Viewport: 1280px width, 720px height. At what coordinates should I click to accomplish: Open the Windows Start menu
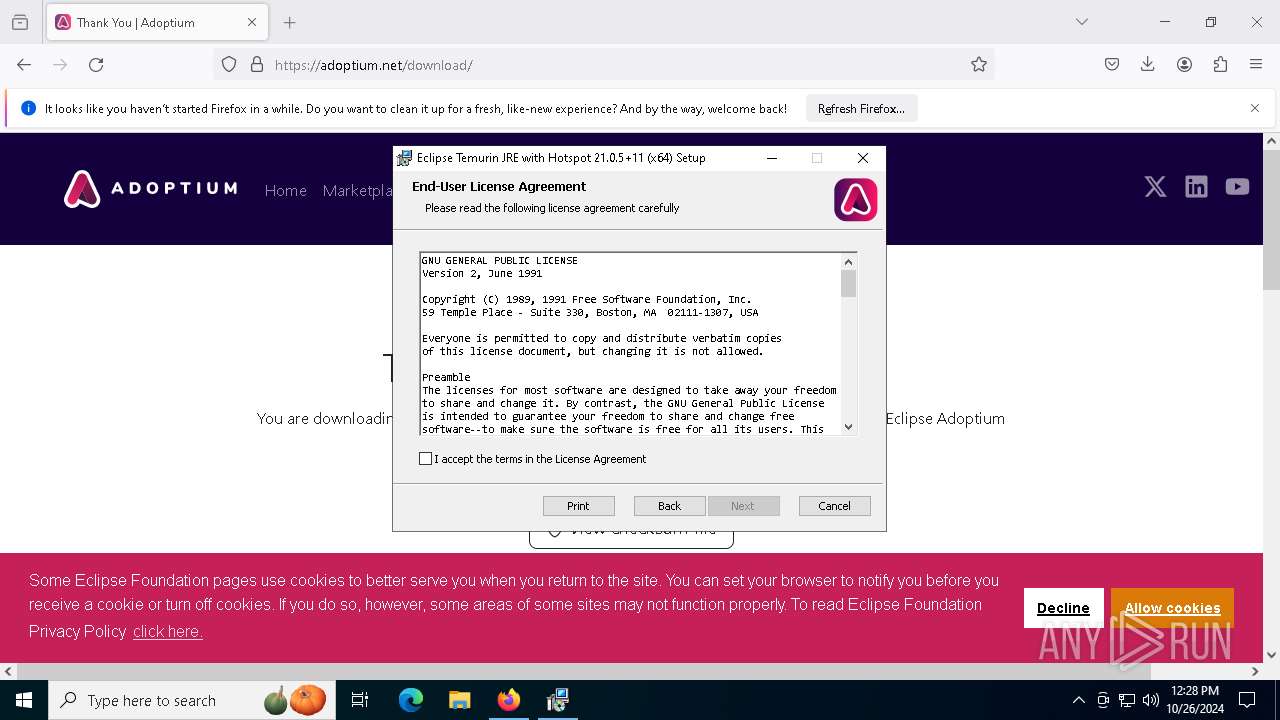point(24,700)
